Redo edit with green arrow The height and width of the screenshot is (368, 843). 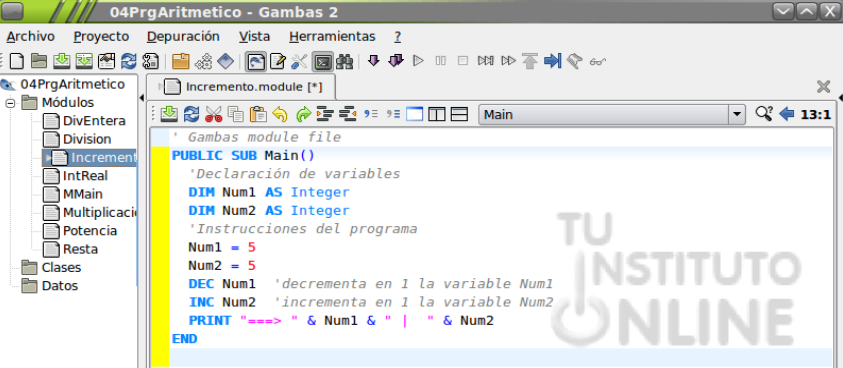tap(303, 114)
